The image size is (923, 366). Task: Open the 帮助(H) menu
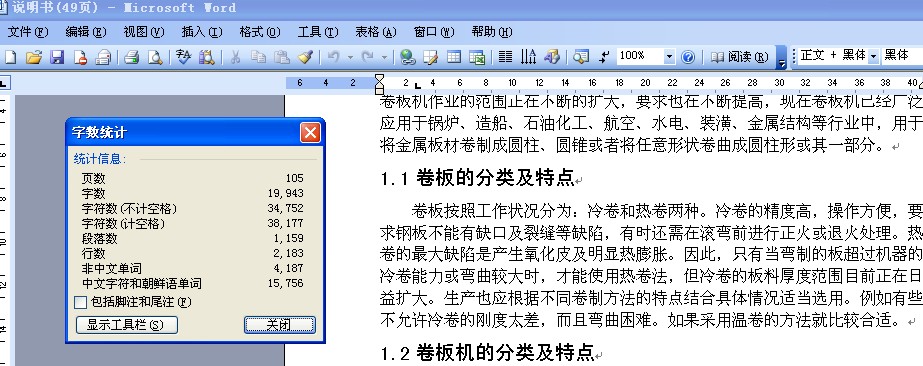492,32
